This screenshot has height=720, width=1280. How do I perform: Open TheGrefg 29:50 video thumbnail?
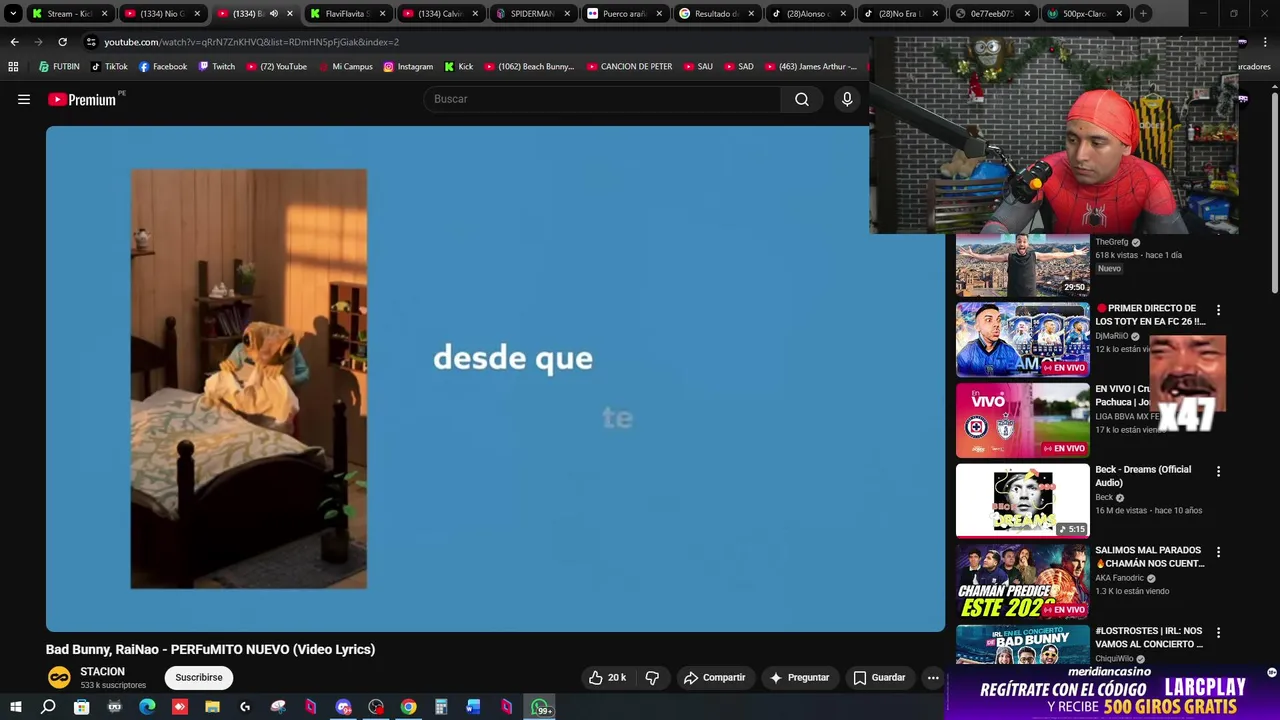[x=1022, y=265]
